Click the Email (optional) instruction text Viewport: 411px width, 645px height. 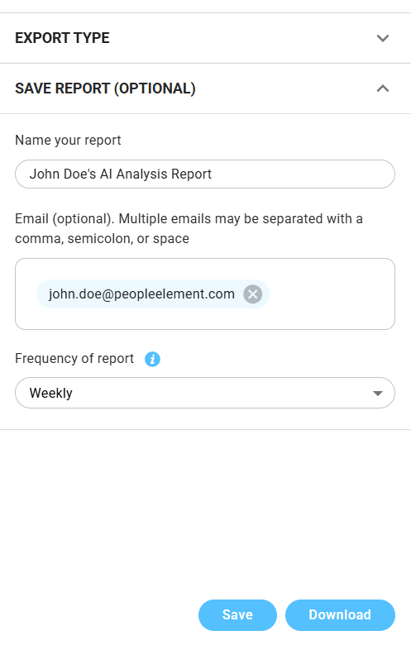(x=189, y=229)
